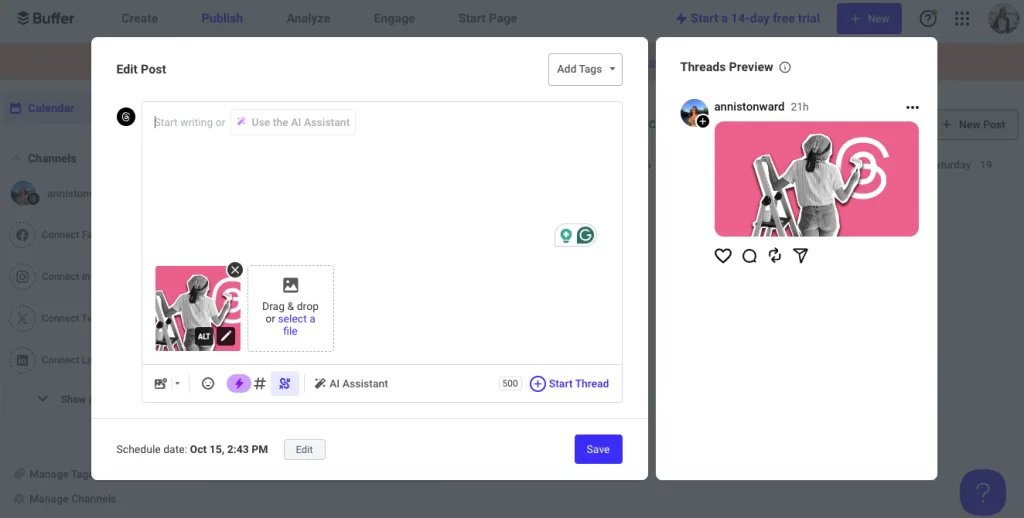
Task: Open the Add Tags dropdown
Action: tap(585, 69)
